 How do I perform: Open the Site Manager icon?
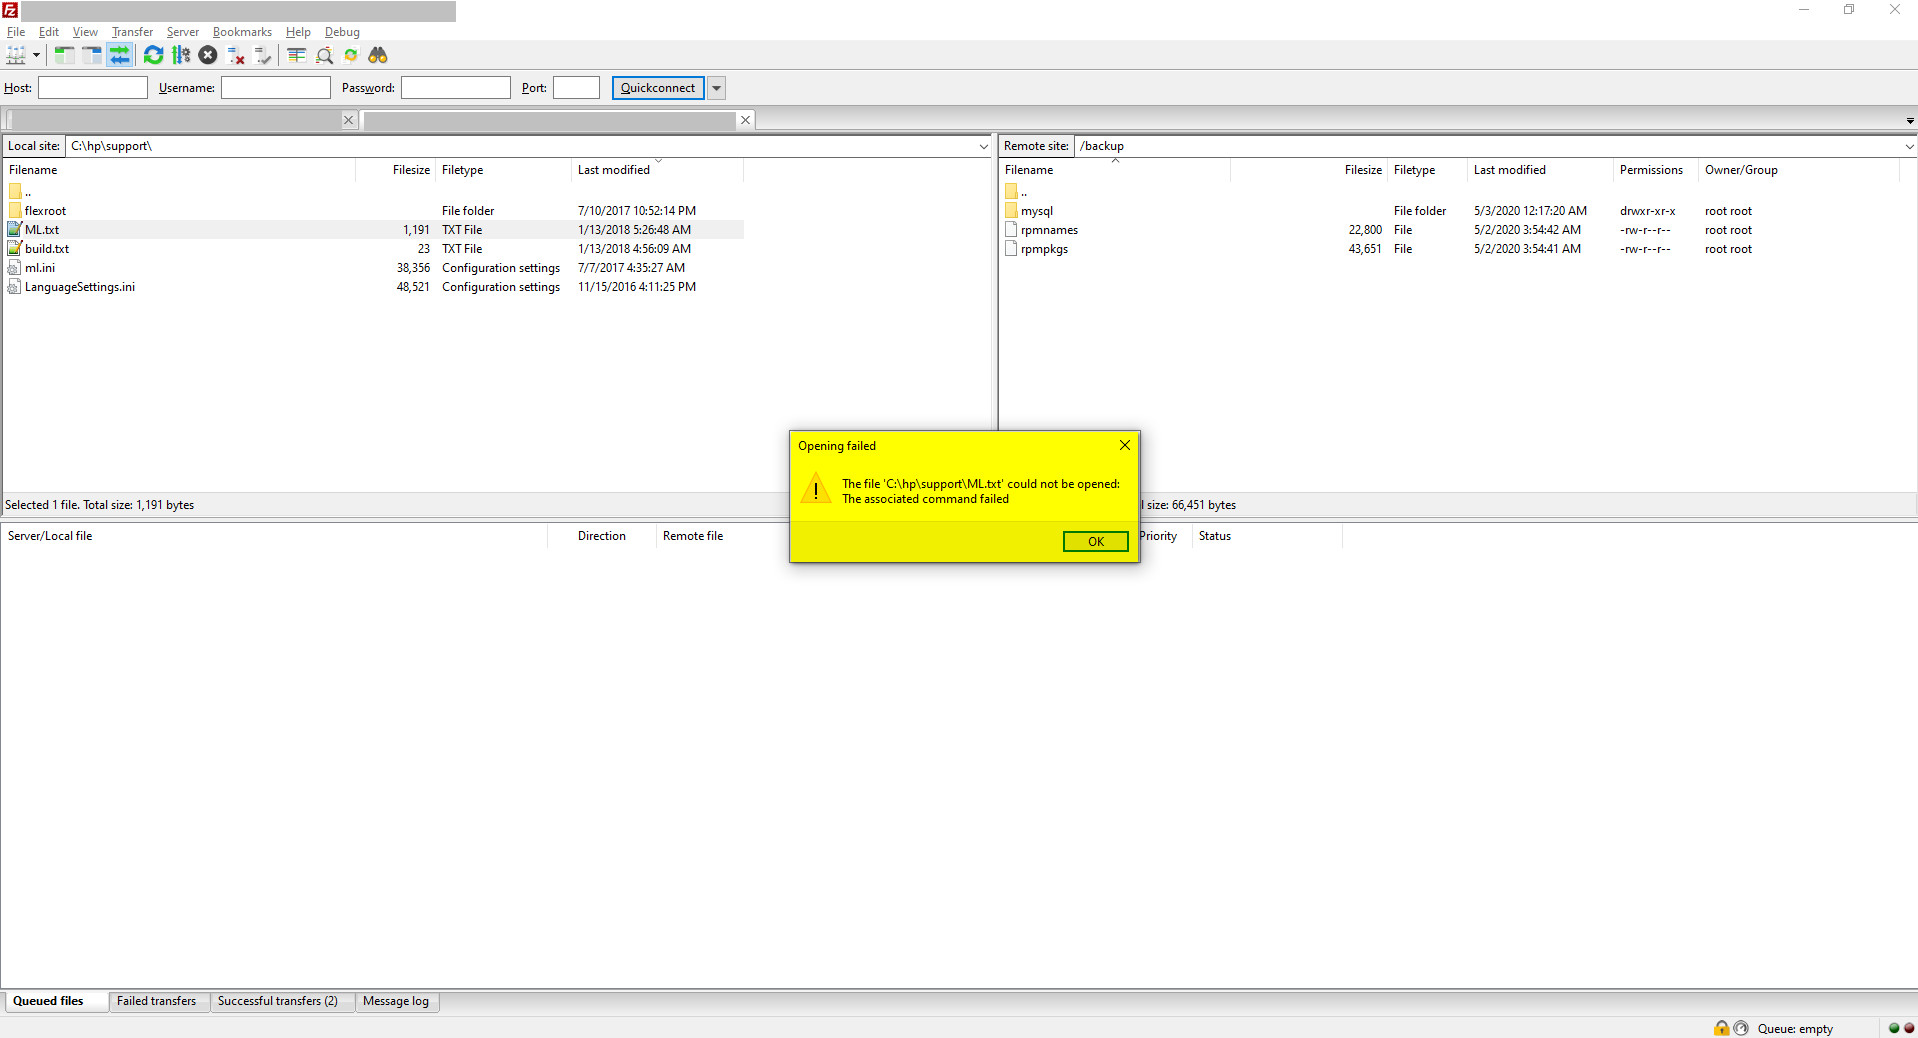point(16,56)
